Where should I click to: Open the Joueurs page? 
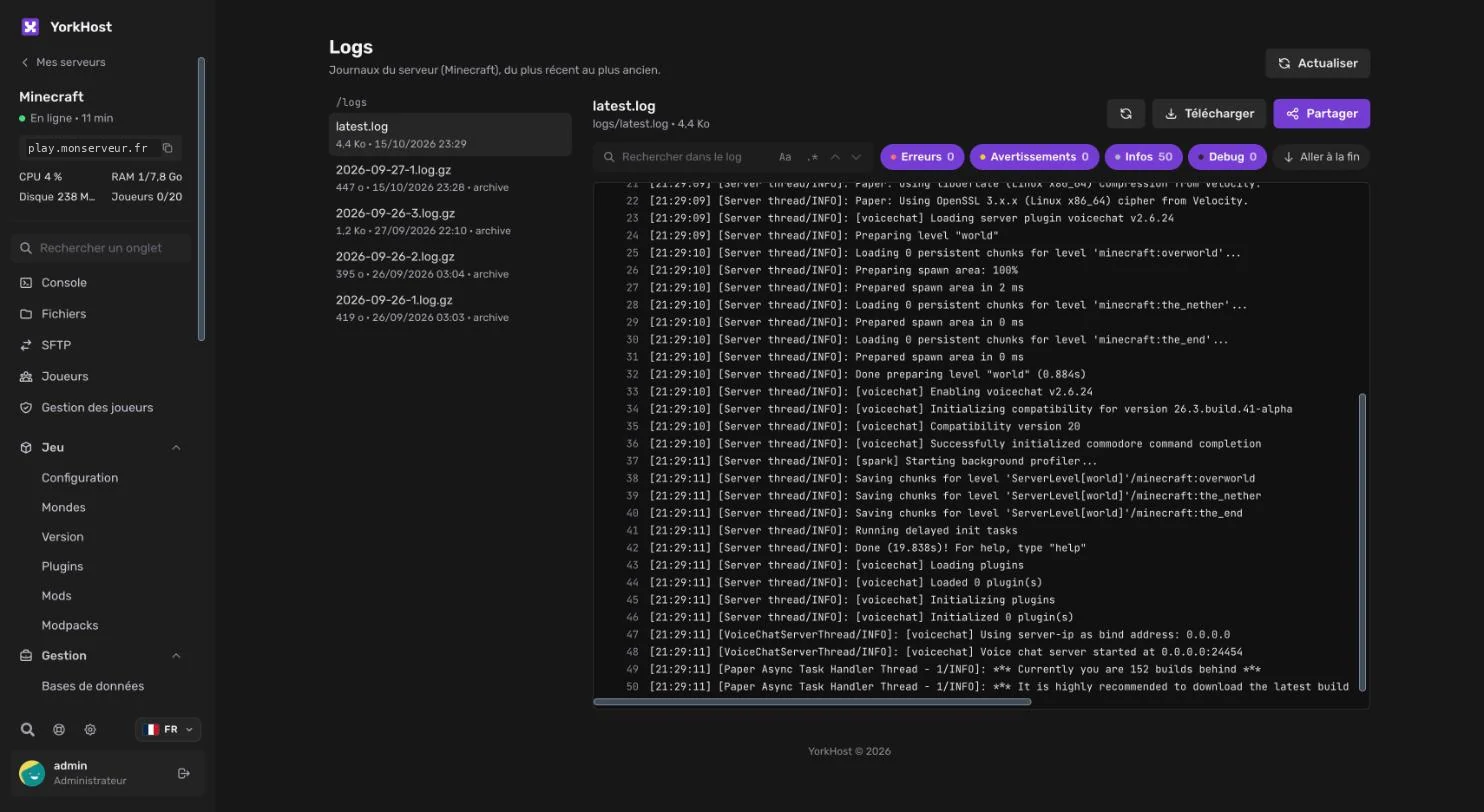100,376
